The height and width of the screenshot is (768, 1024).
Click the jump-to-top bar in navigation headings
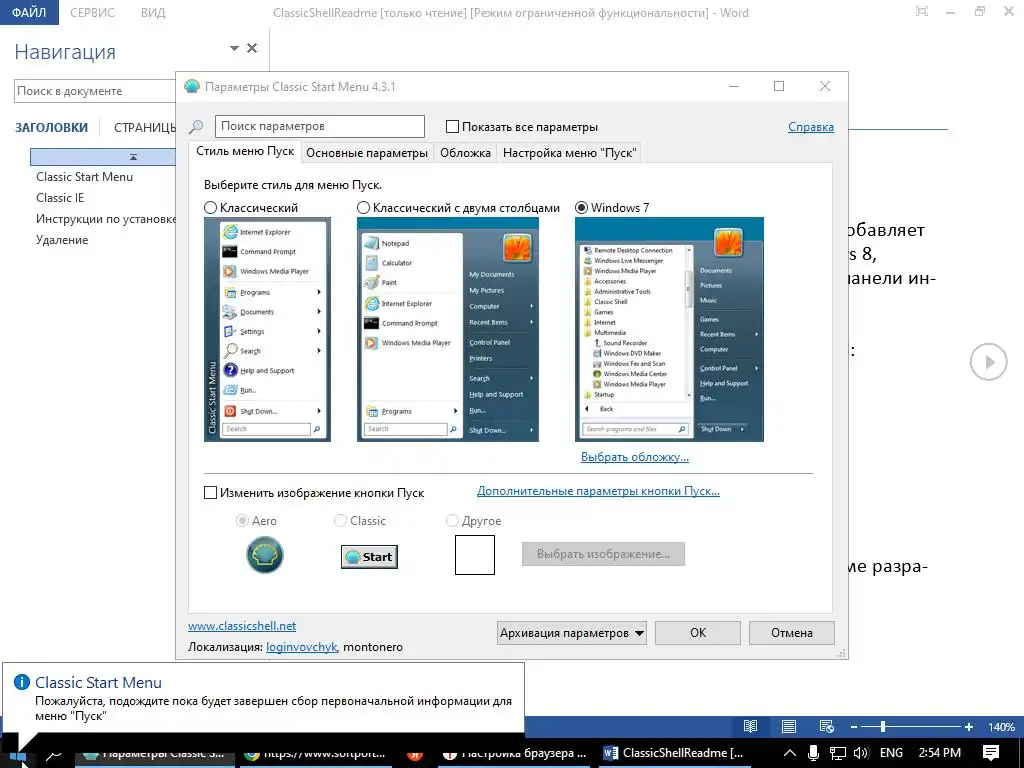tap(103, 157)
